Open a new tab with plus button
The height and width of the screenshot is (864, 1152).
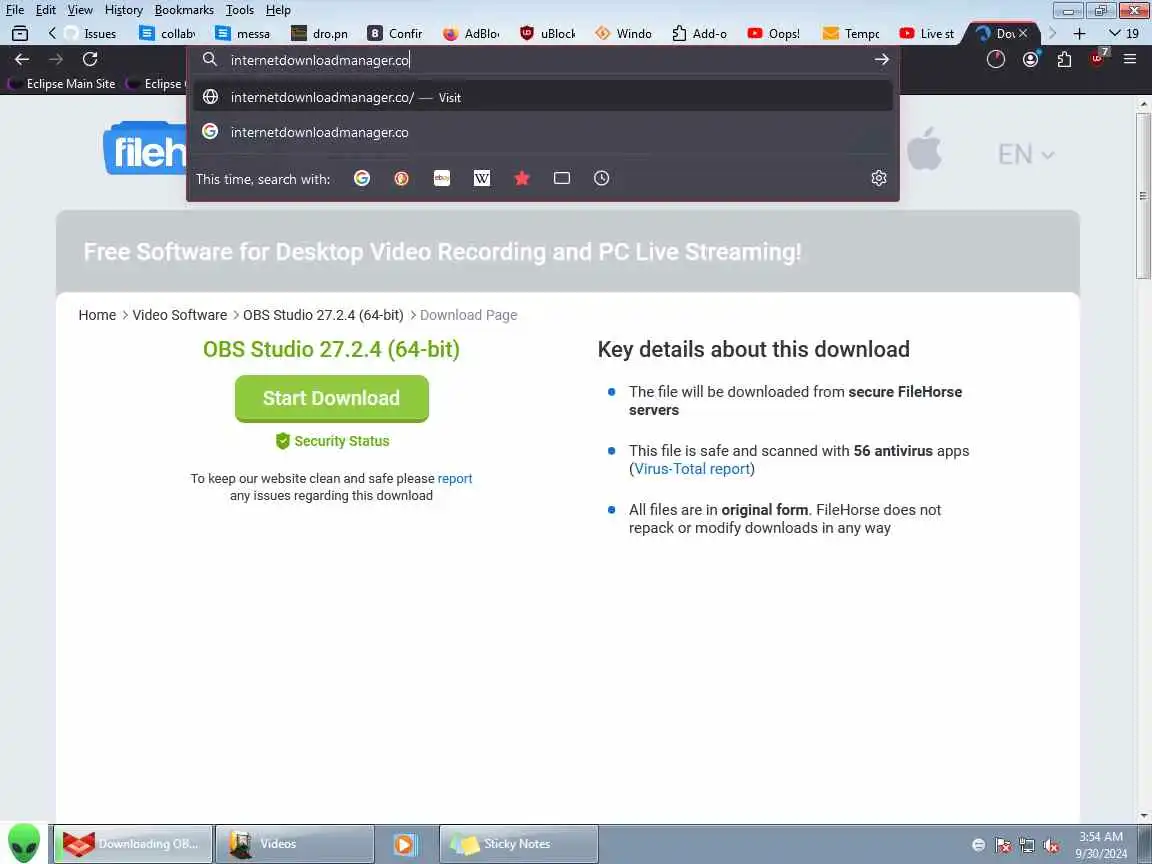[x=1079, y=33]
